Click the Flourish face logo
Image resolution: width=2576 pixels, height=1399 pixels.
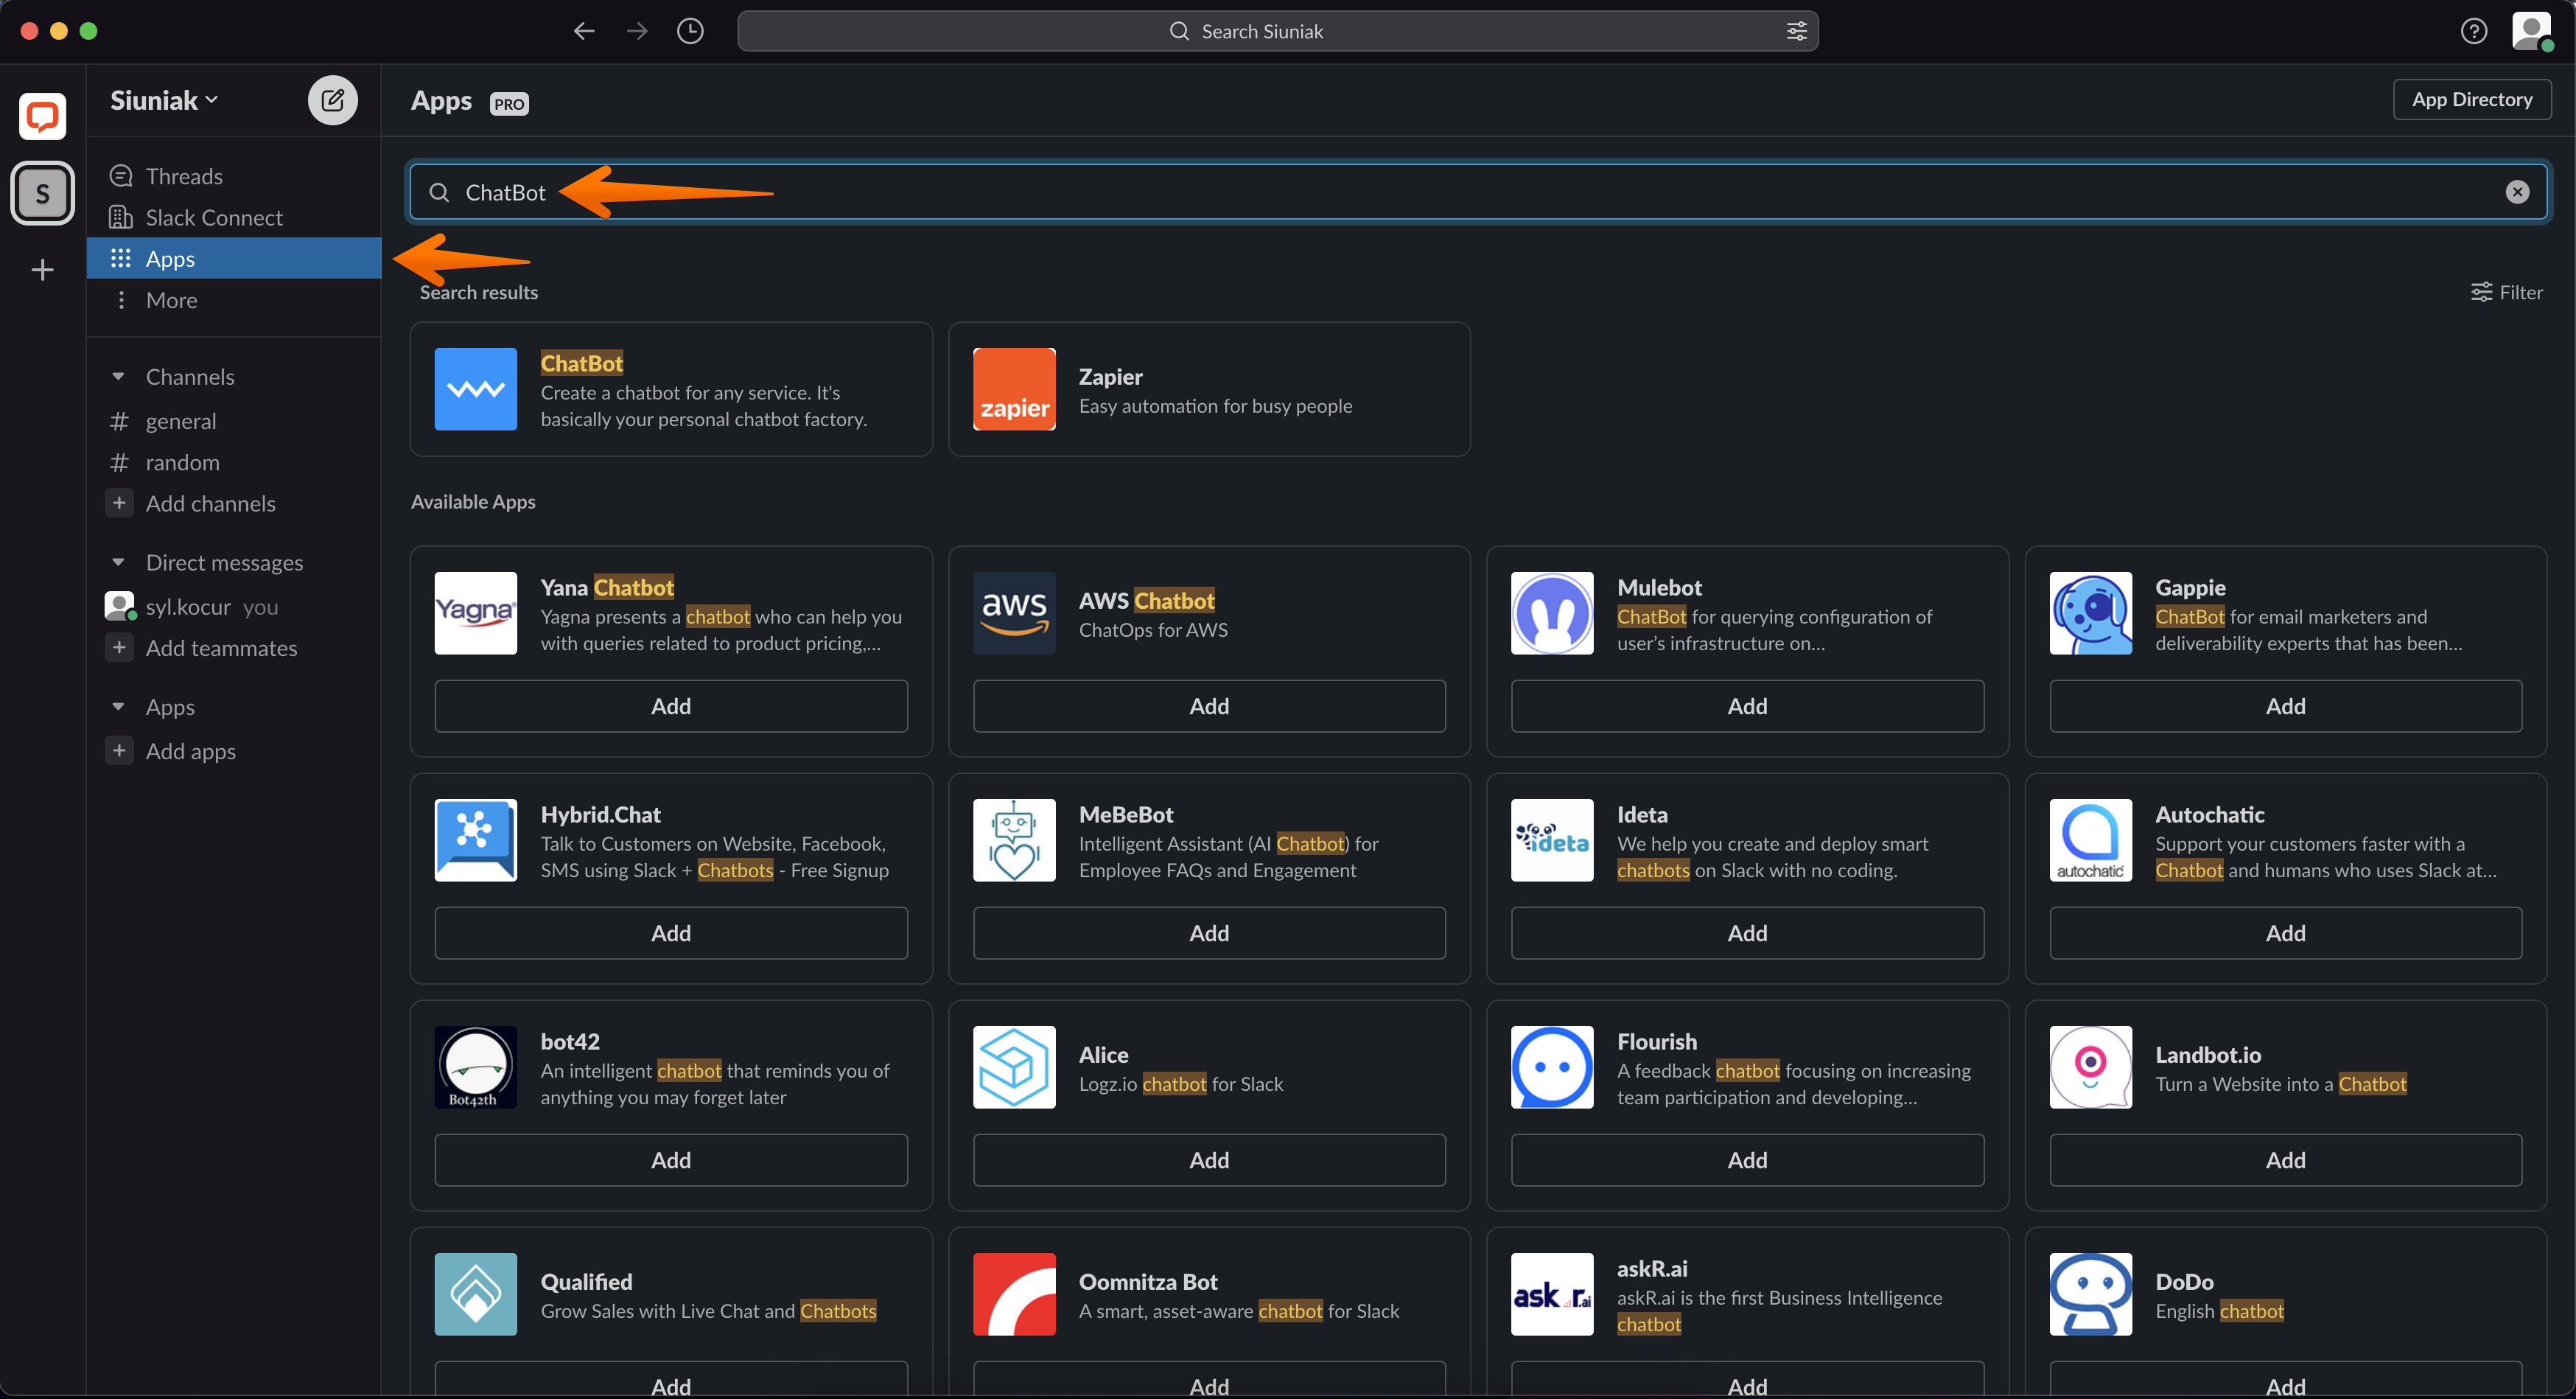(x=1552, y=1067)
